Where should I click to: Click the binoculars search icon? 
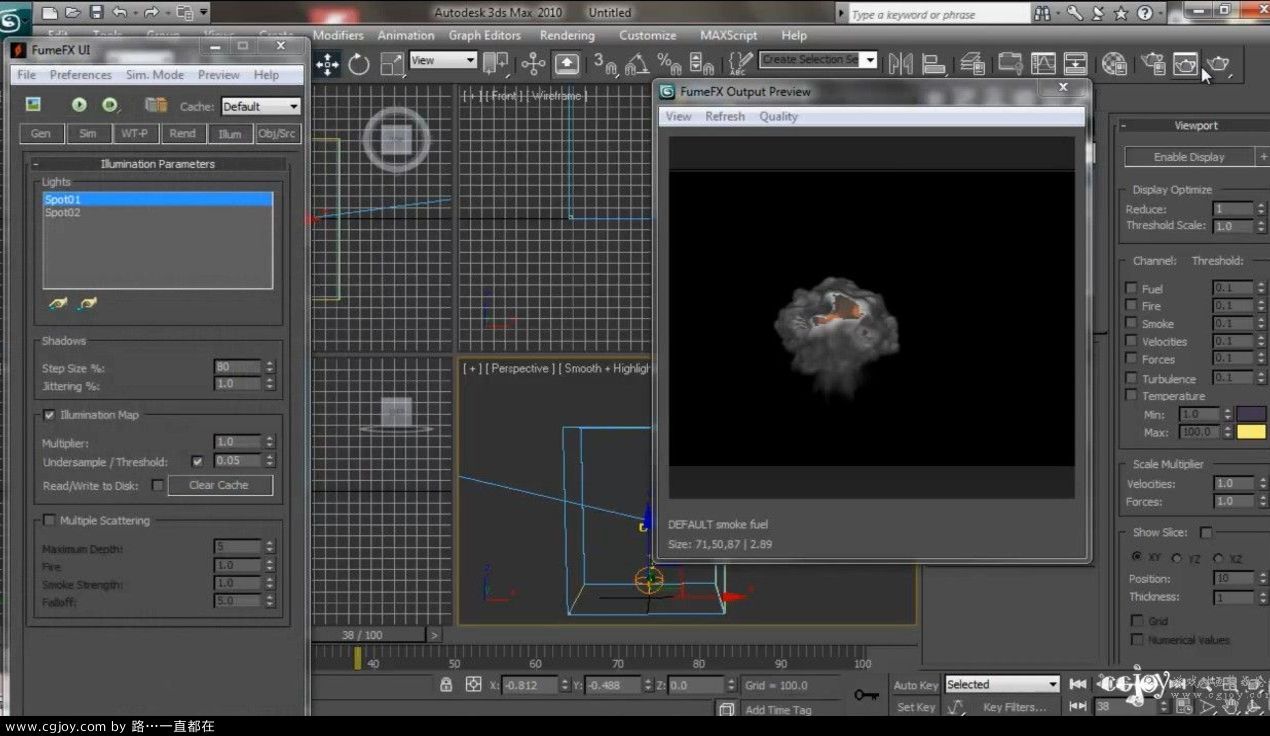[1043, 13]
